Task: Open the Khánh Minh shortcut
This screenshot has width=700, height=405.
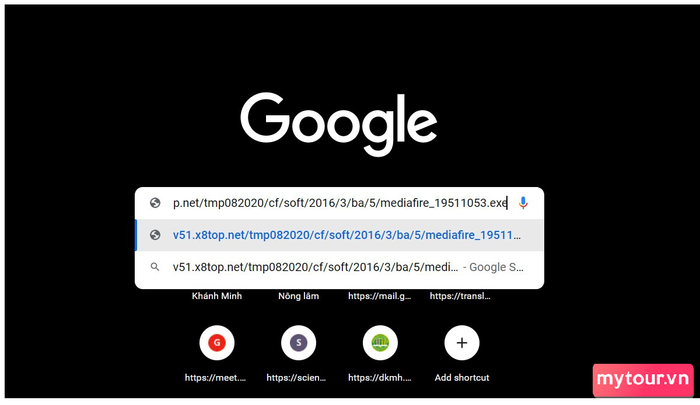Action: tap(217, 296)
